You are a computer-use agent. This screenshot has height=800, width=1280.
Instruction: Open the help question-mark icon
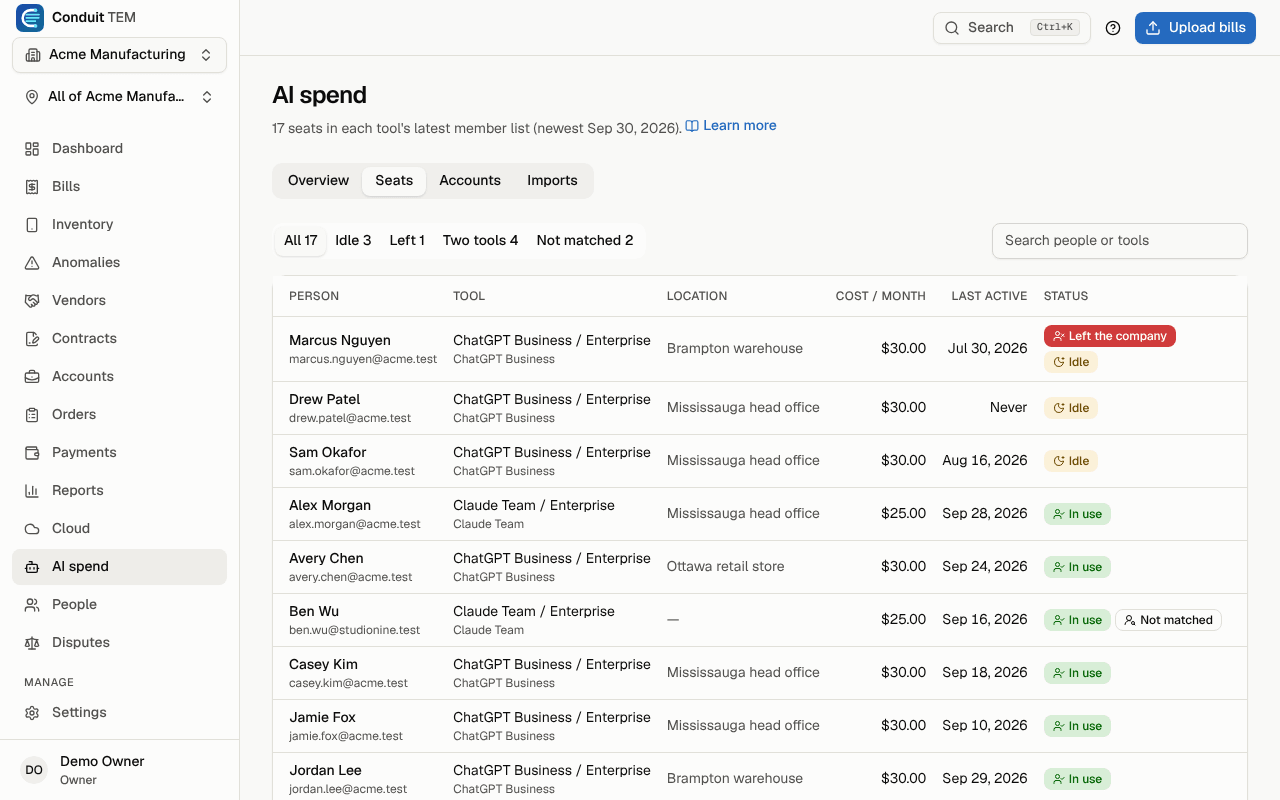(x=1113, y=28)
